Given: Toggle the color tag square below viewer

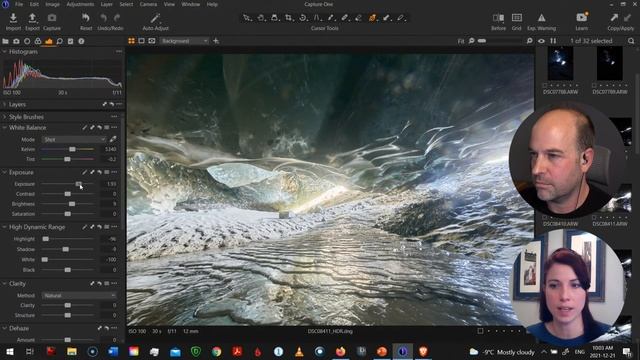Looking at the screenshot, I should tap(480, 331).
